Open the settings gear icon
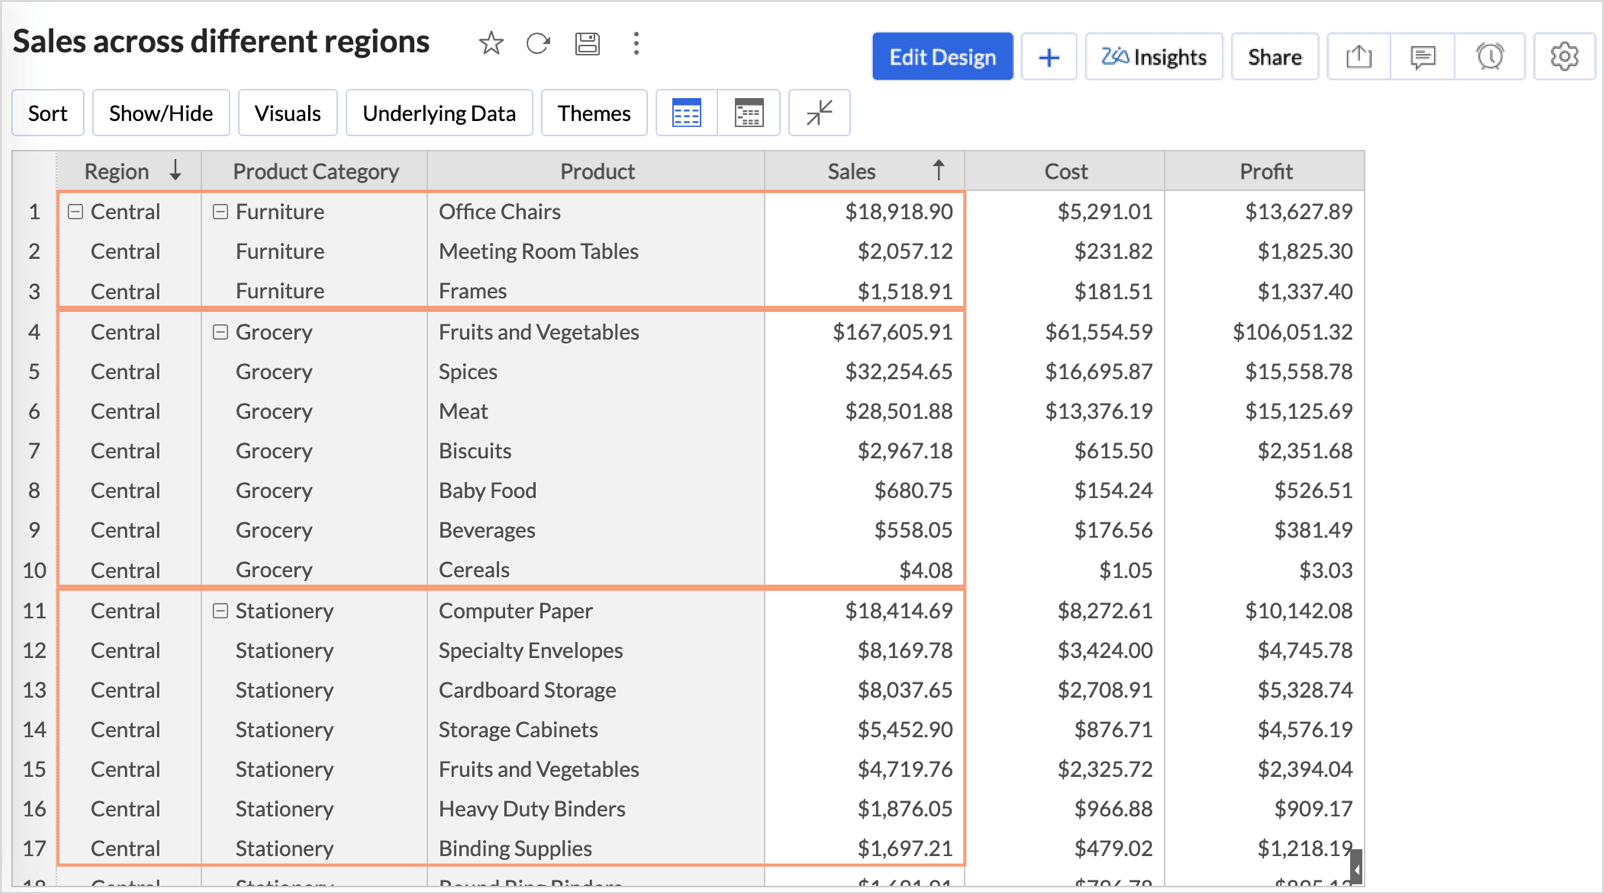Screen dimensions: 1604x894 1564,57
